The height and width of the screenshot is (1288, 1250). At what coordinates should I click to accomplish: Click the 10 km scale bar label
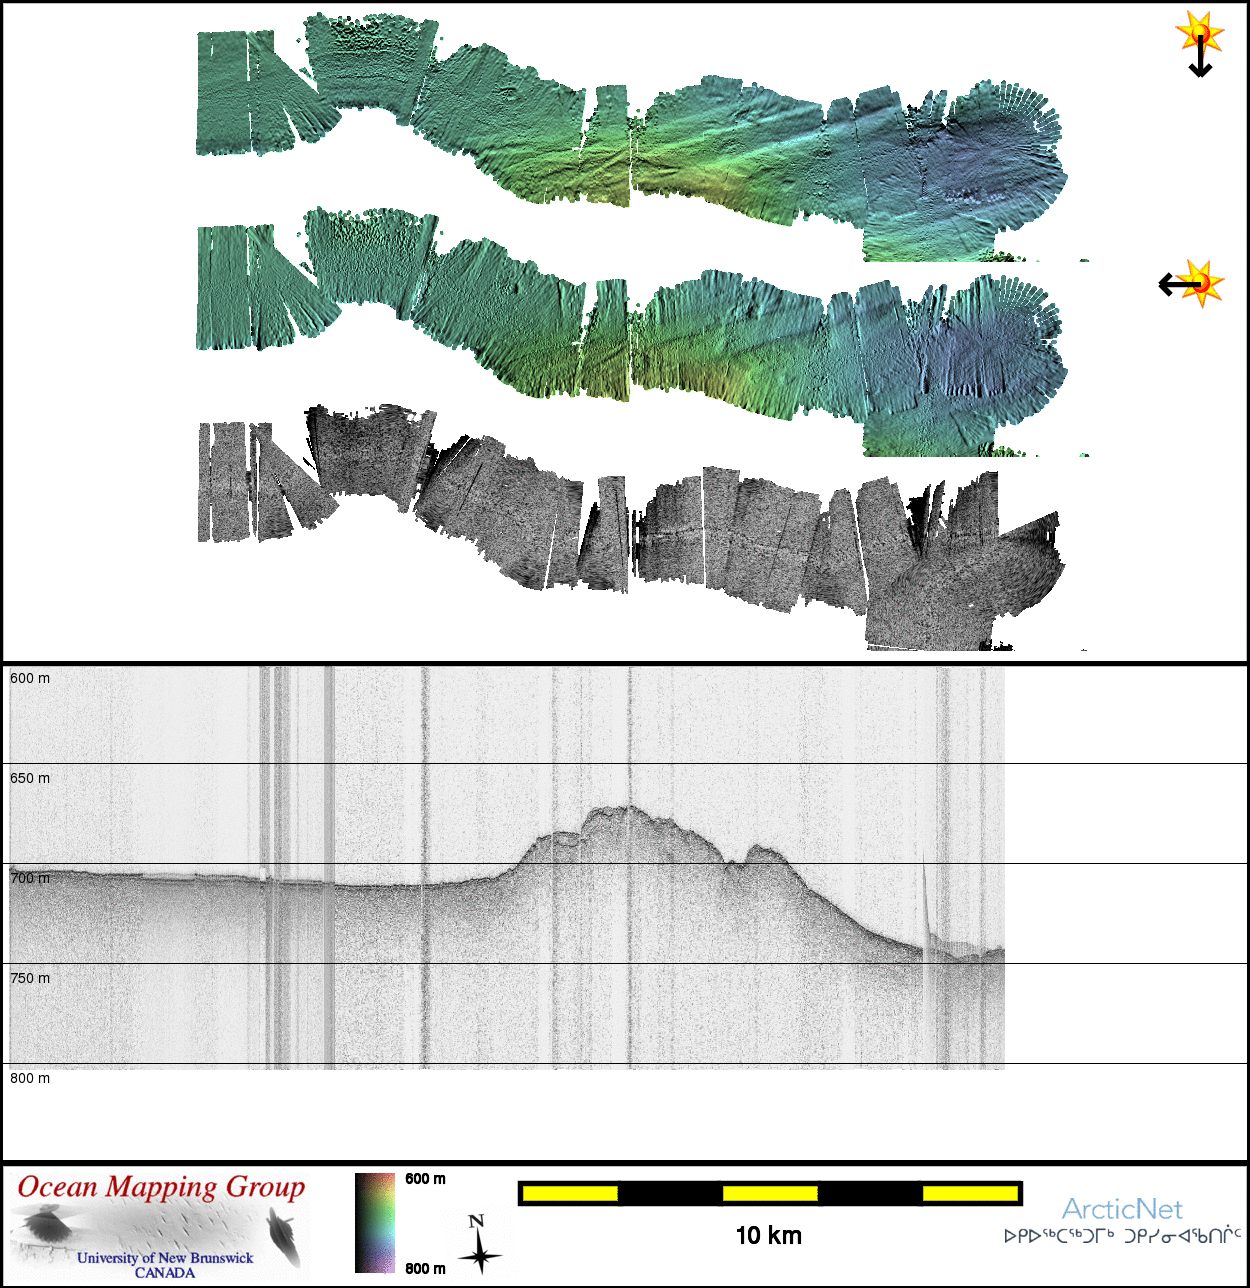(768, 1236)
